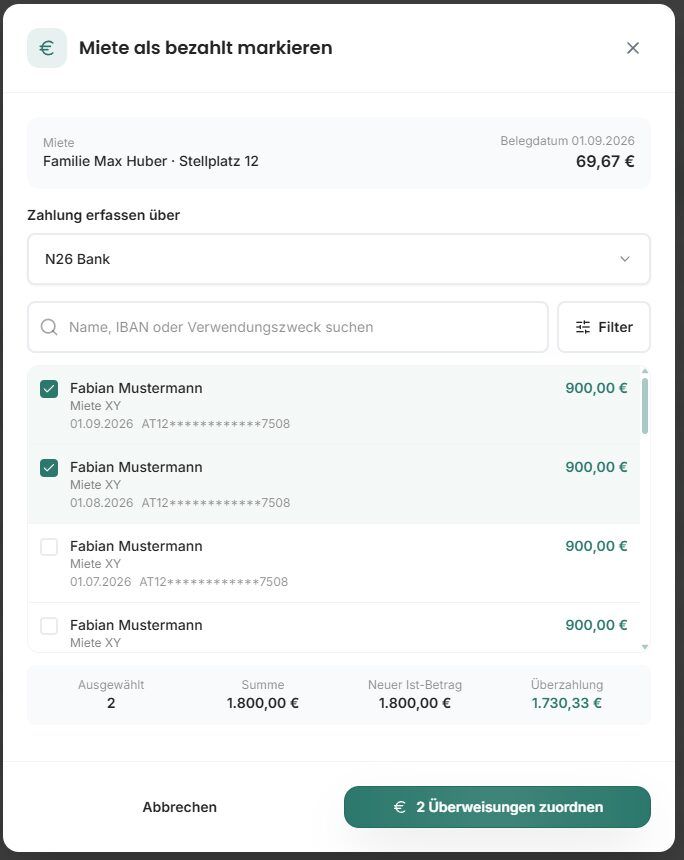This screenshot has height=860, width=684.
Task: Confirm with 2 Überweisungen zuordnen
Action: (x=497, y=807)
